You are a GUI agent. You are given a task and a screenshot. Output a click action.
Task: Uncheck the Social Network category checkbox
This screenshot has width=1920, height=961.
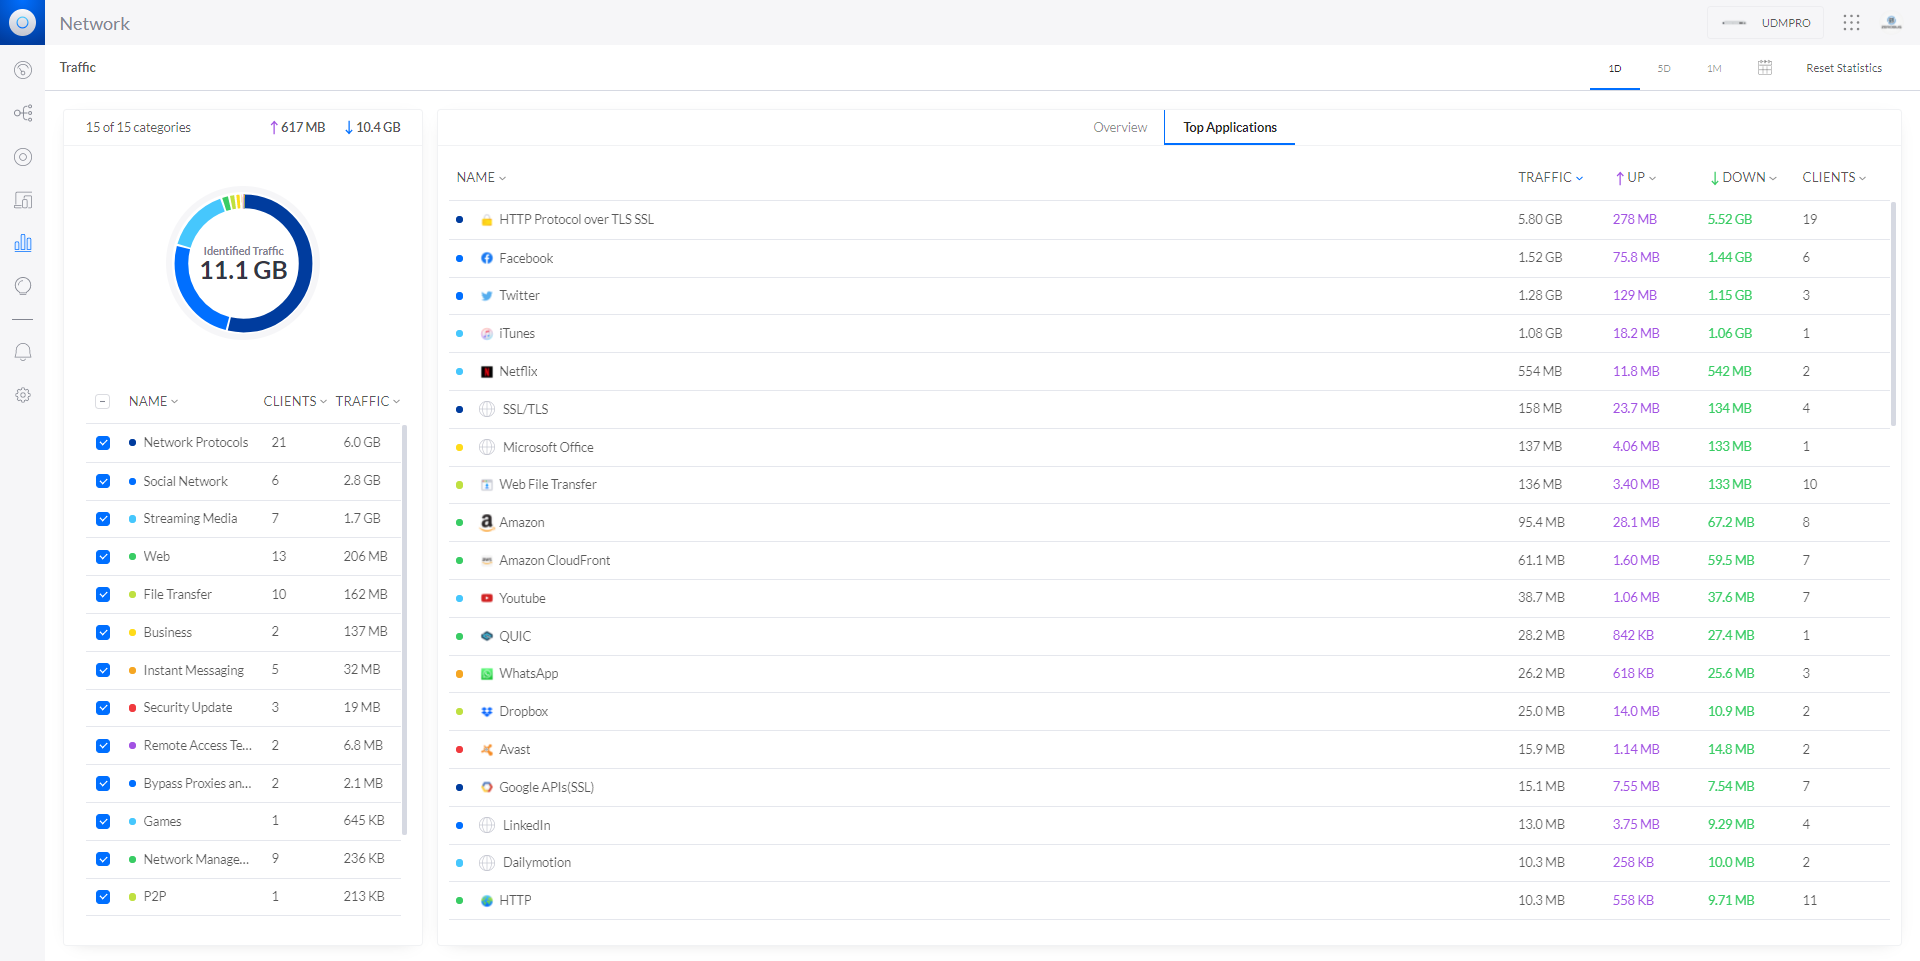[103, 481]
